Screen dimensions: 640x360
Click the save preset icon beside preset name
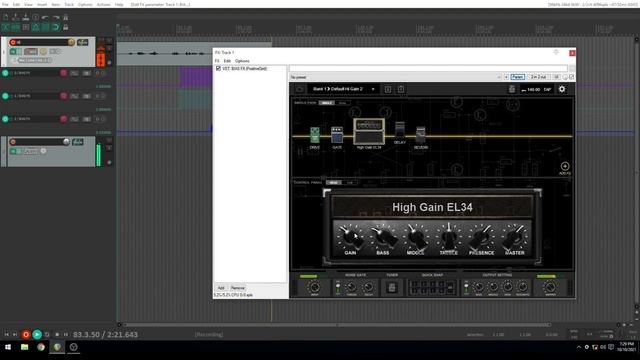[x=388, y=89]
